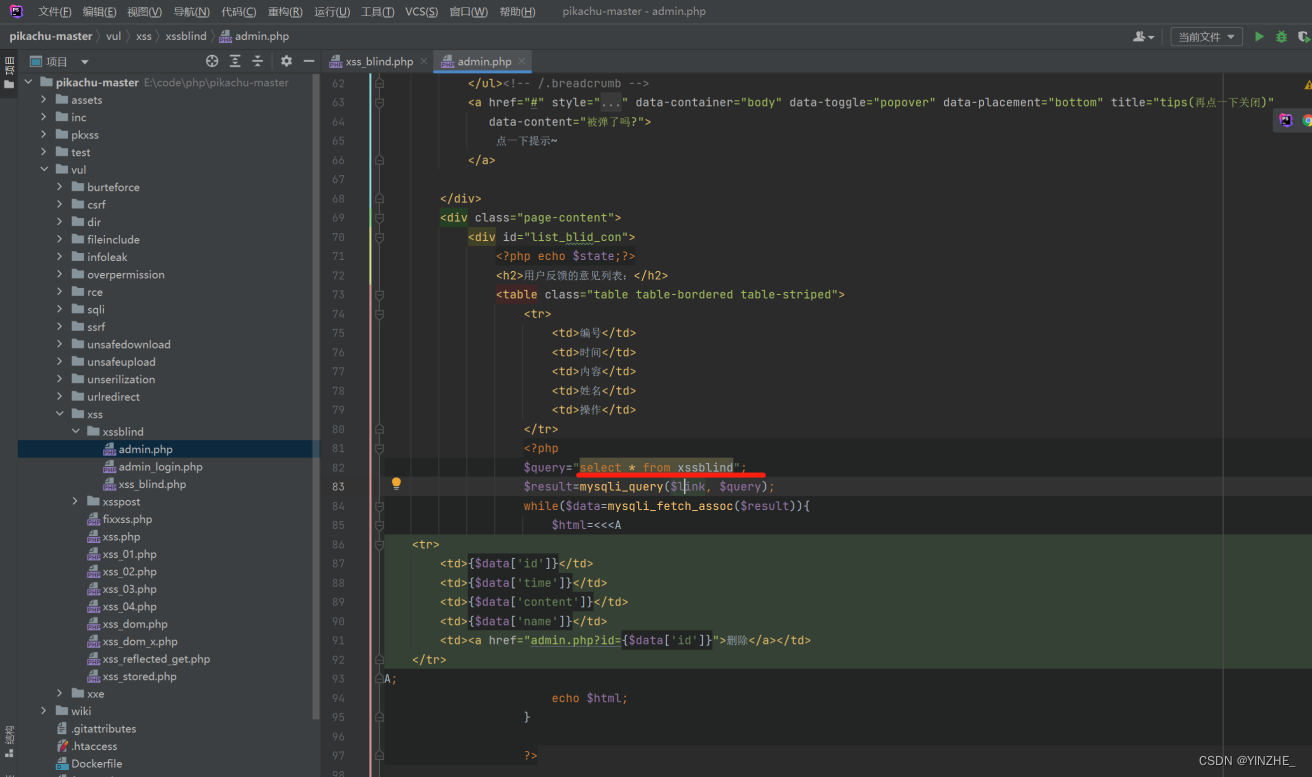The width and height of the screenshot is (1312, 777).
Task: Open the 运行(U) menu
Action: pos(332,12)
